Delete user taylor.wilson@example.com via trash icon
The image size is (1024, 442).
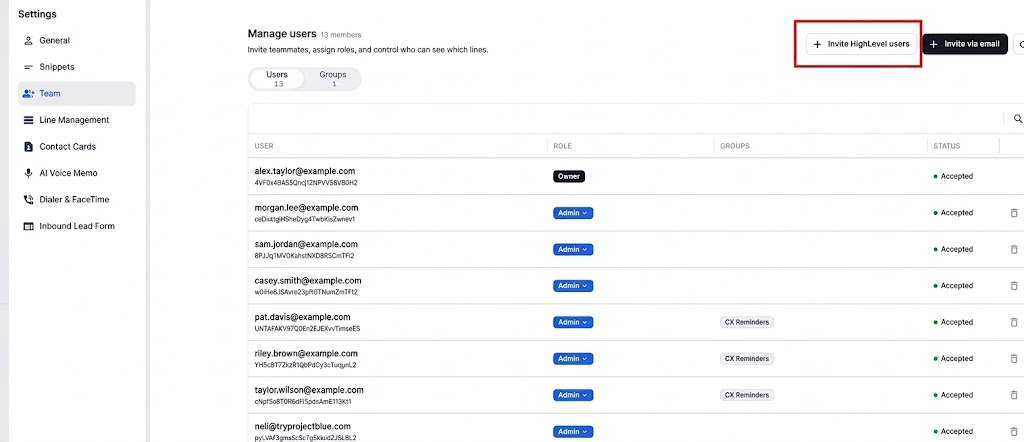click(1014, 395)
